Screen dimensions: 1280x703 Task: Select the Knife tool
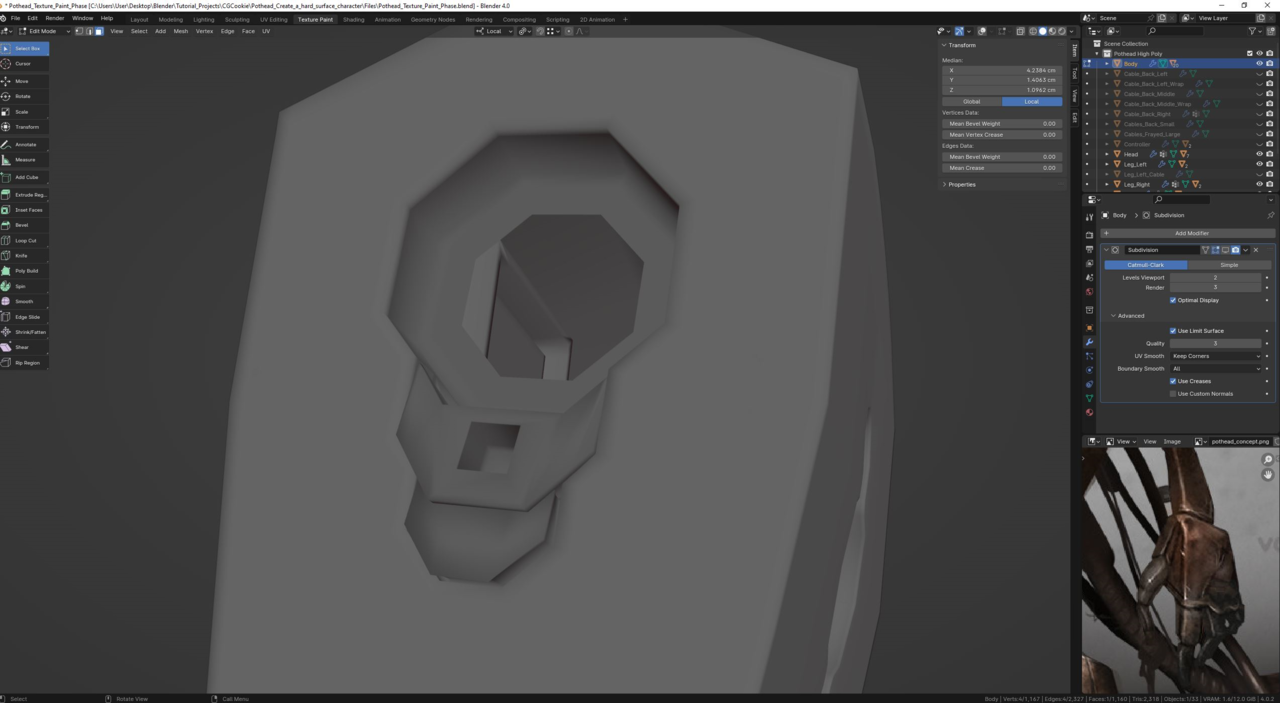tap(22, 256)
